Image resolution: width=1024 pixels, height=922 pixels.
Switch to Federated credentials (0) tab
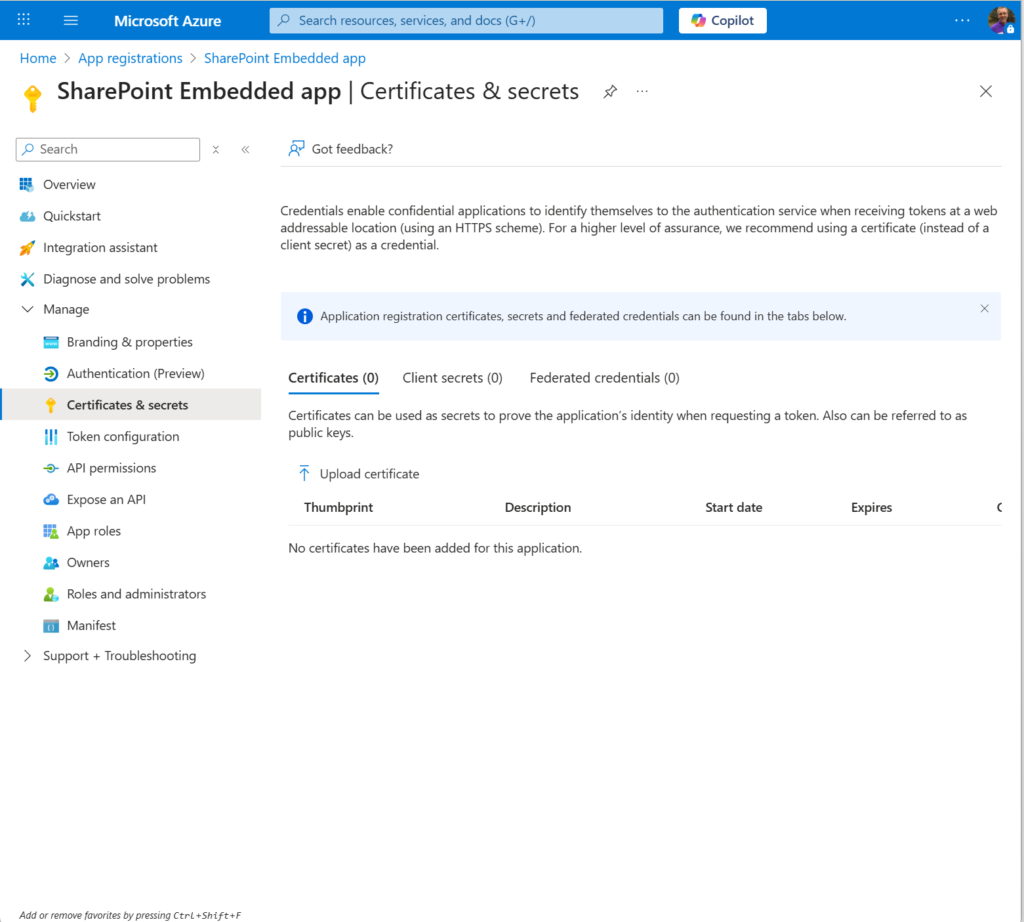coord(604,378)
